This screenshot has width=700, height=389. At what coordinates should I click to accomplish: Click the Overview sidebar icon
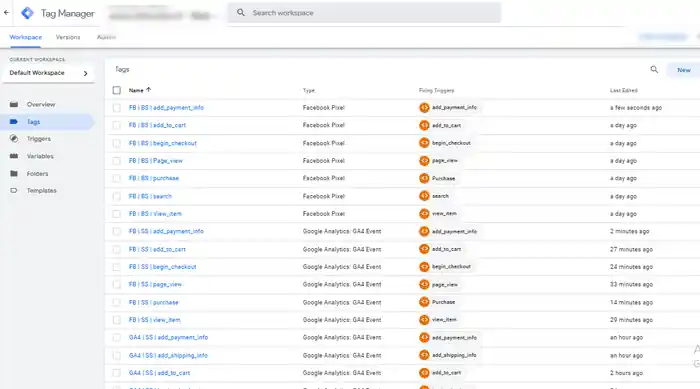tap(14, 104)
